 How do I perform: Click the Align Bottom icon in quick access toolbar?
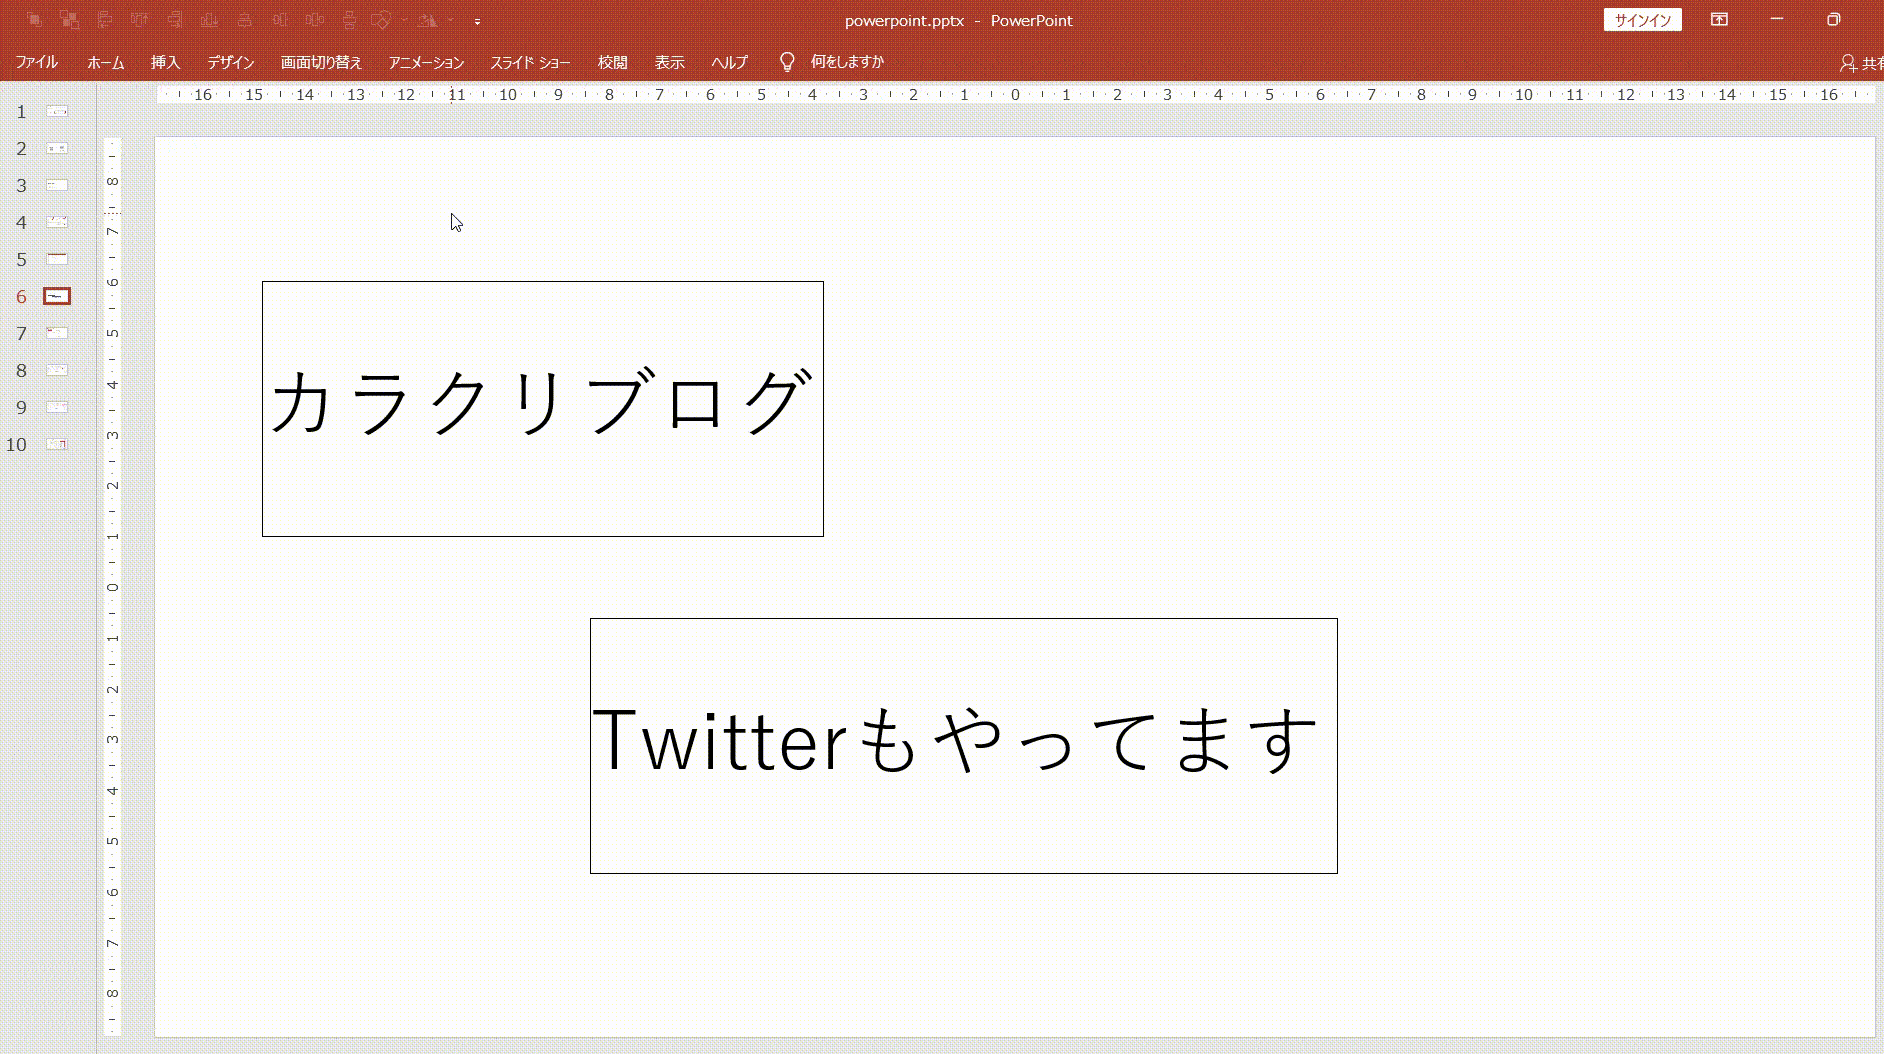209,20
